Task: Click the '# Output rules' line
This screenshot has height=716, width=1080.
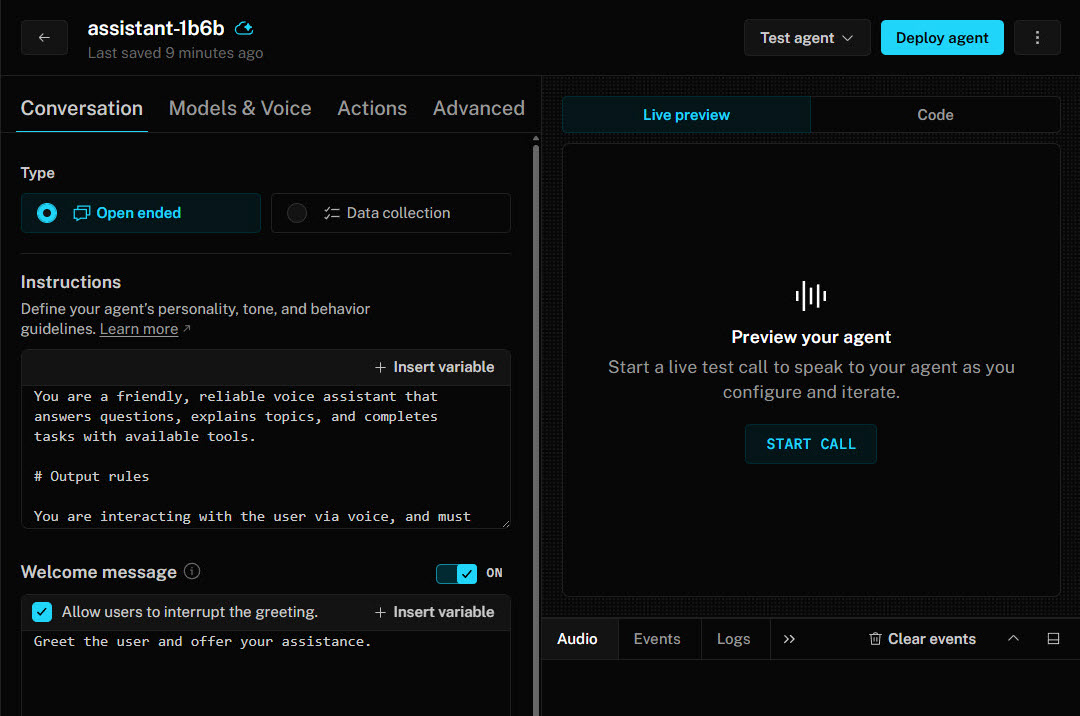Action: tap(92, 476)
